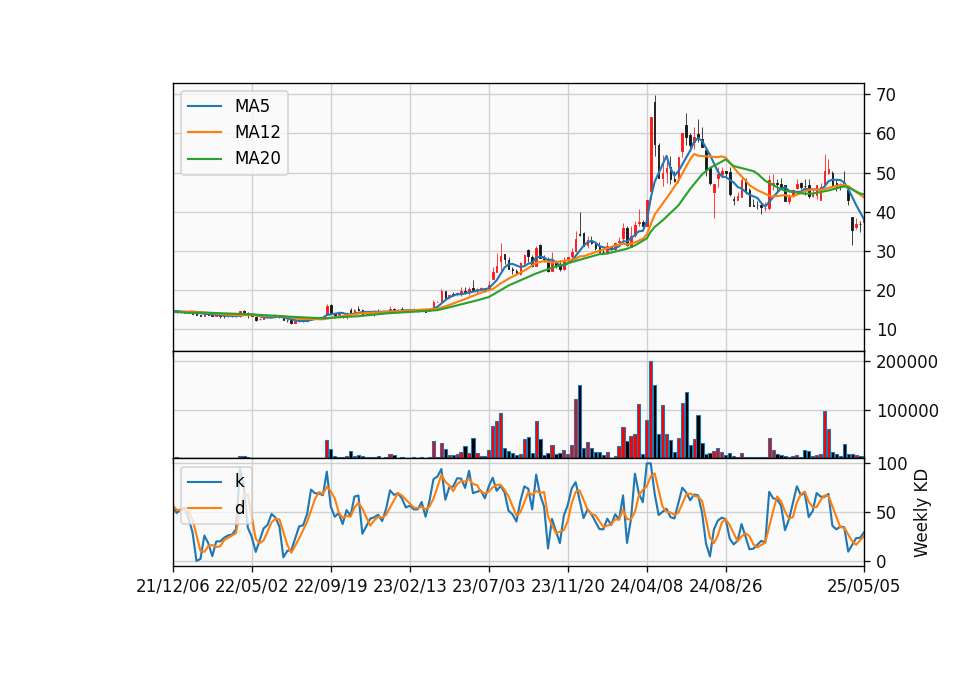The width and height of the screenshot is (960, 690).
Task: Click the 24/04/08 date tick label
Action: coord(647,586)
